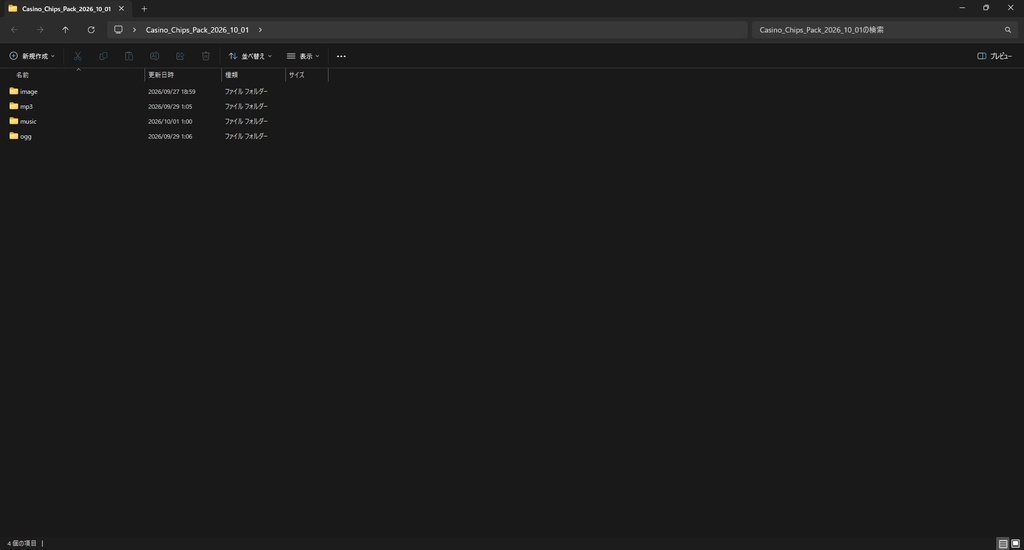
Task: Toggle the プレビュー preview pane
Action: point(995,56)
